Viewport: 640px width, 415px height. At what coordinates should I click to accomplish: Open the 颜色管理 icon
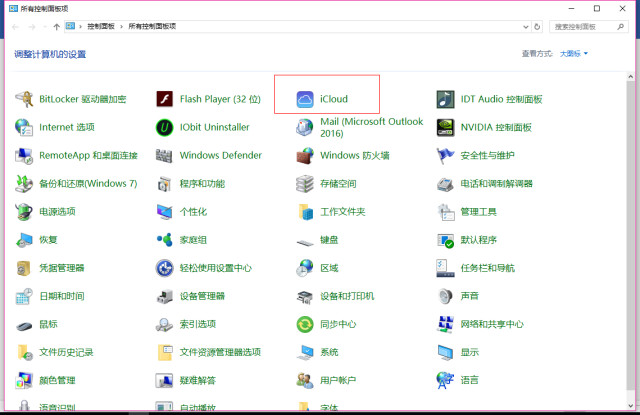[x=24, y=380]
